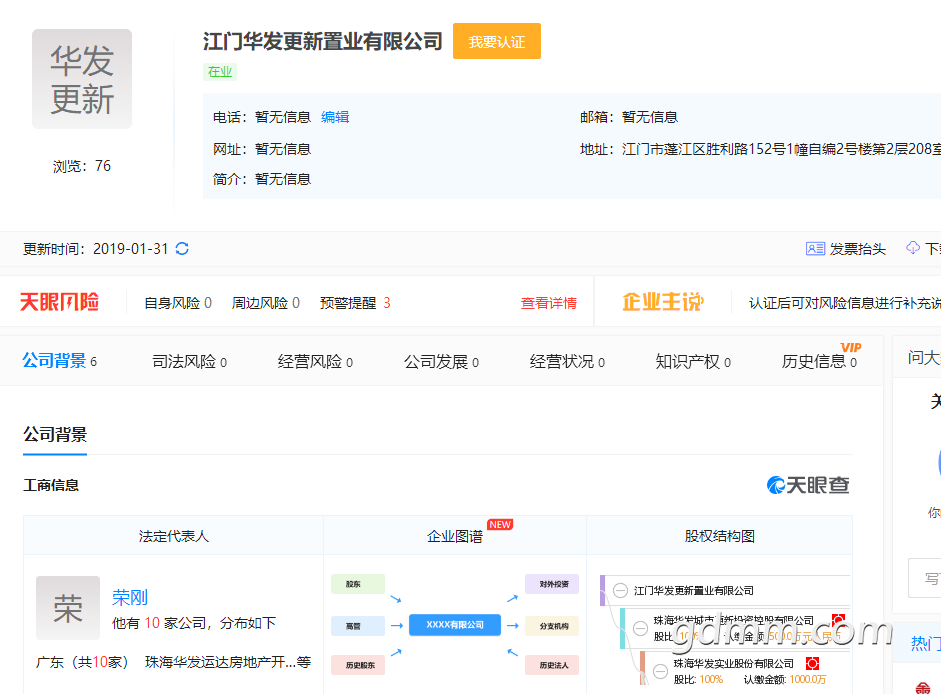This screenshot has width=941, height=694.
Task: Click the 历史法人 node in enterprise graph
Action: tap(552, 665)
